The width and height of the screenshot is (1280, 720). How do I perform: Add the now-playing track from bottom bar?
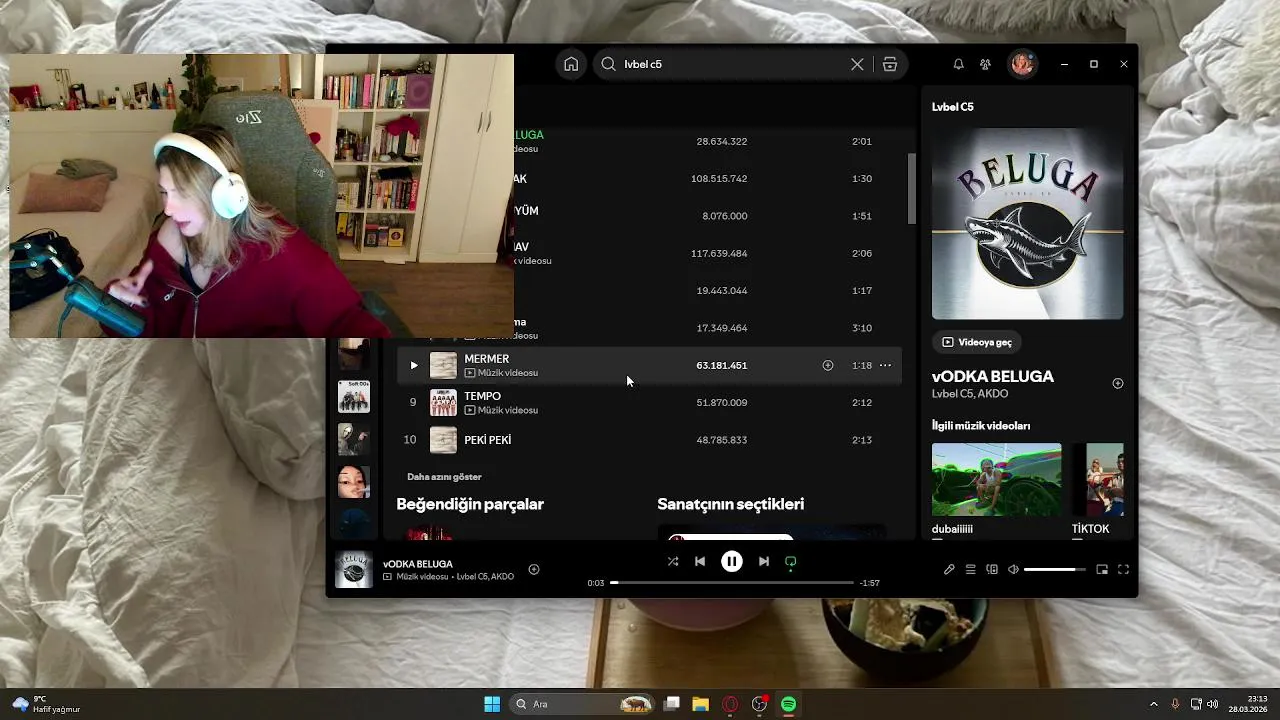point(534,569)
